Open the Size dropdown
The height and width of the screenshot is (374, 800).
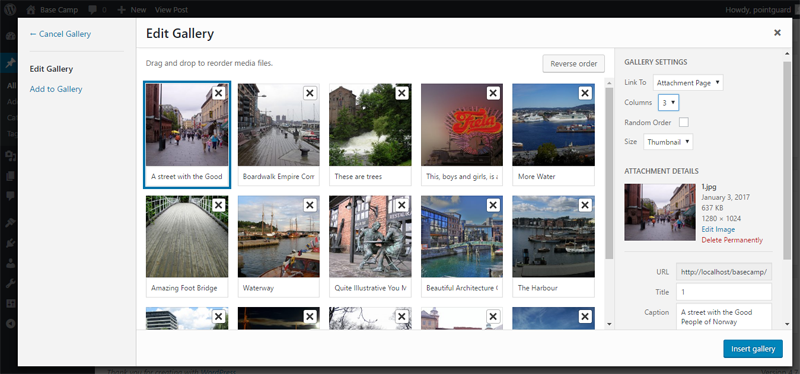(x=668, y=142)
